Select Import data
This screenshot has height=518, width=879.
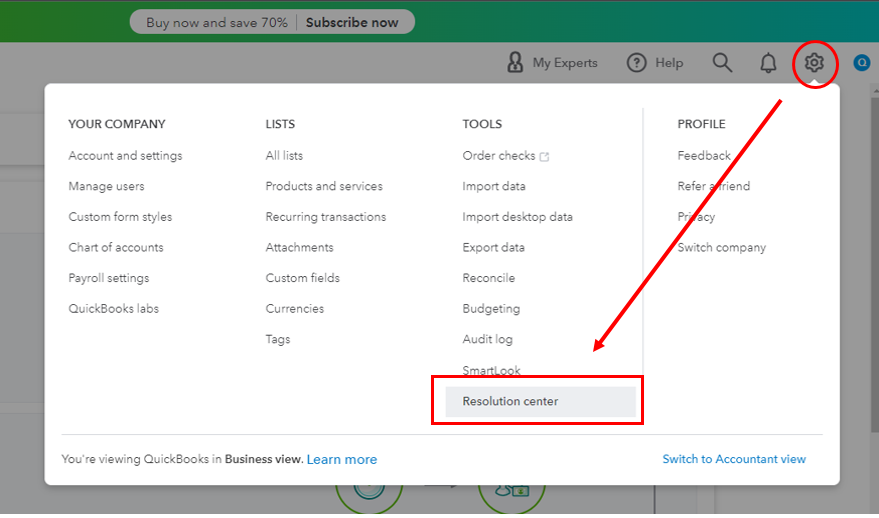pos(494,186)
